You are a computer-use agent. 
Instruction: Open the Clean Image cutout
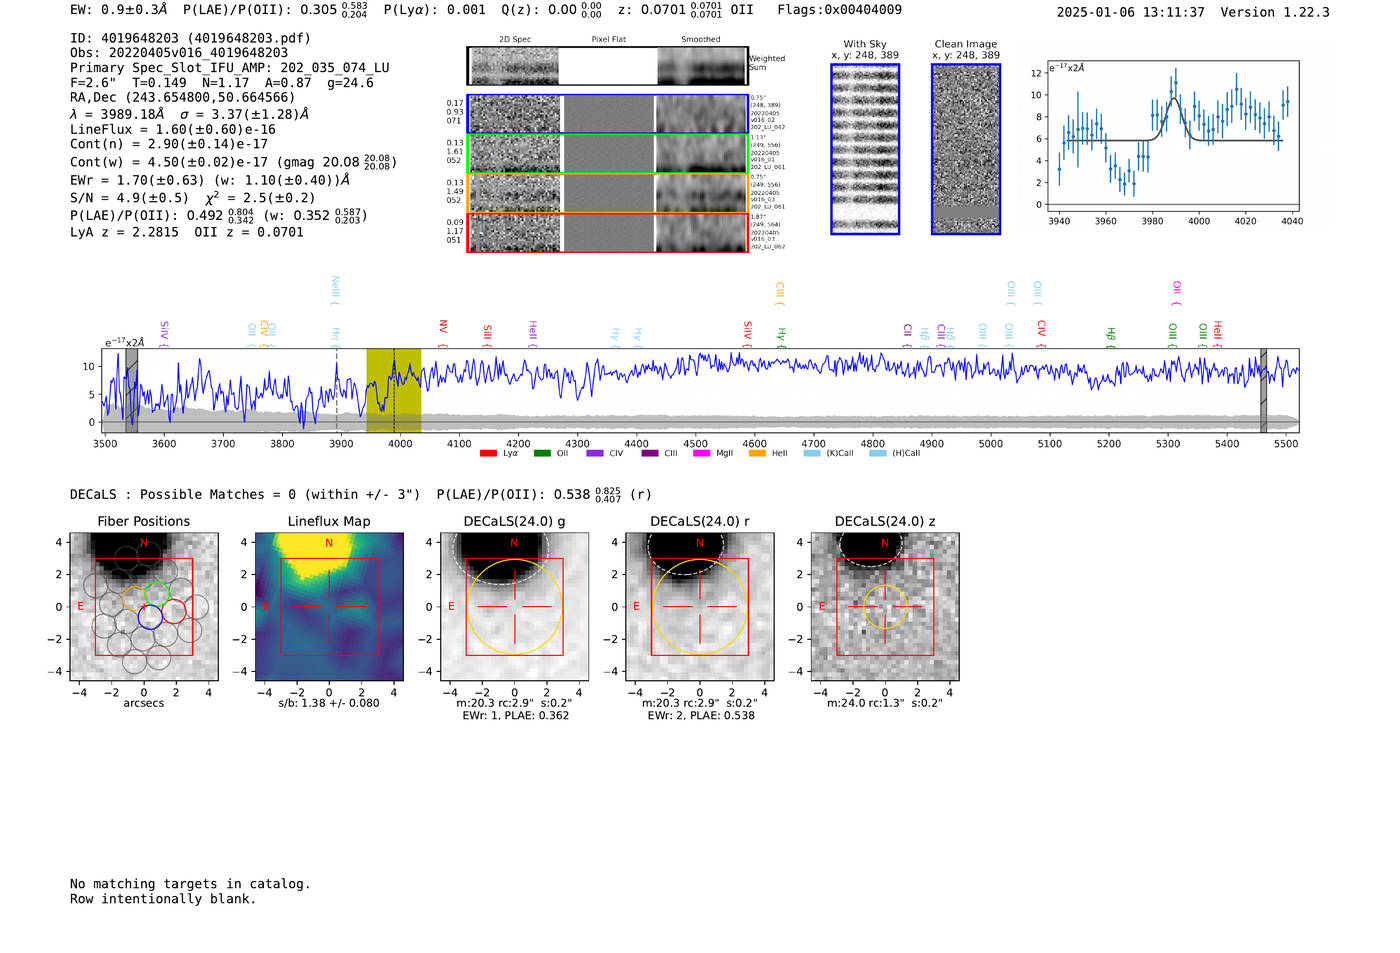(x=966, y=149)
